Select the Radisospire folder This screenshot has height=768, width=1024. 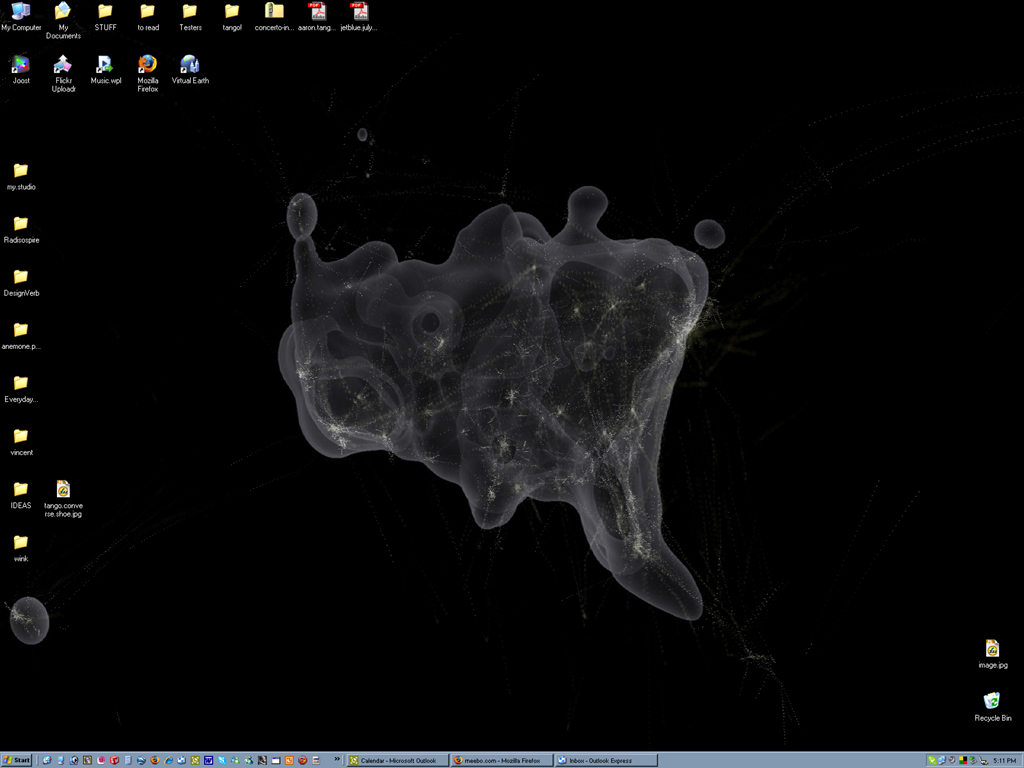coord(21,229)
